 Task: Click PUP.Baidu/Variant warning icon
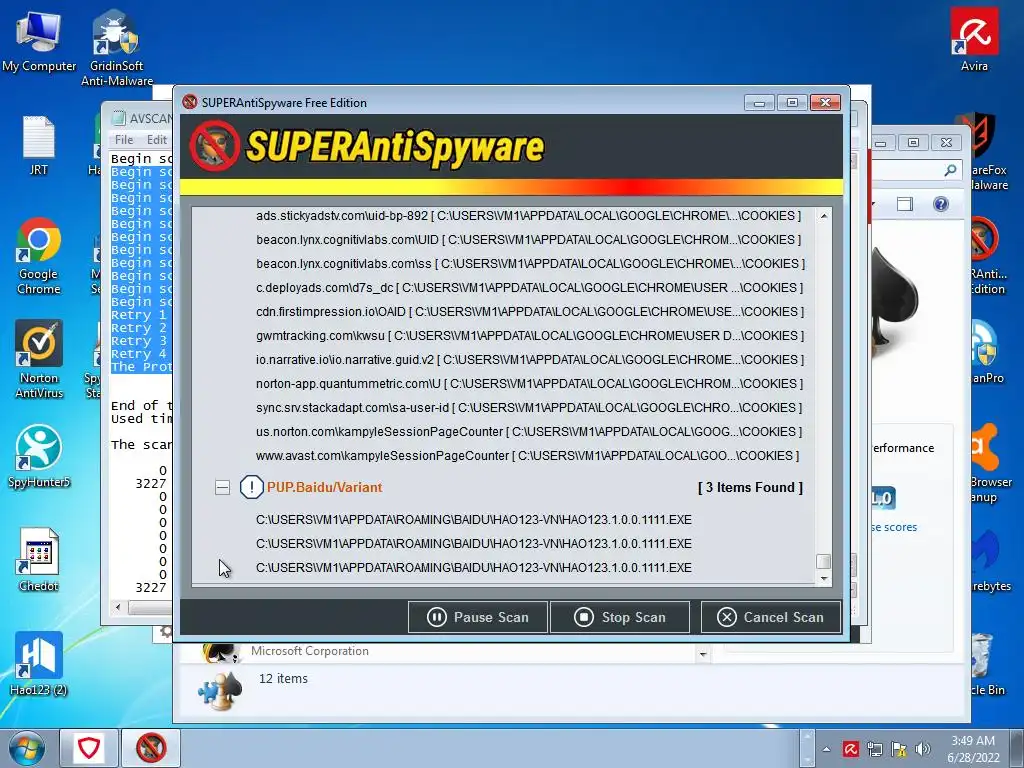click(251, 487)
